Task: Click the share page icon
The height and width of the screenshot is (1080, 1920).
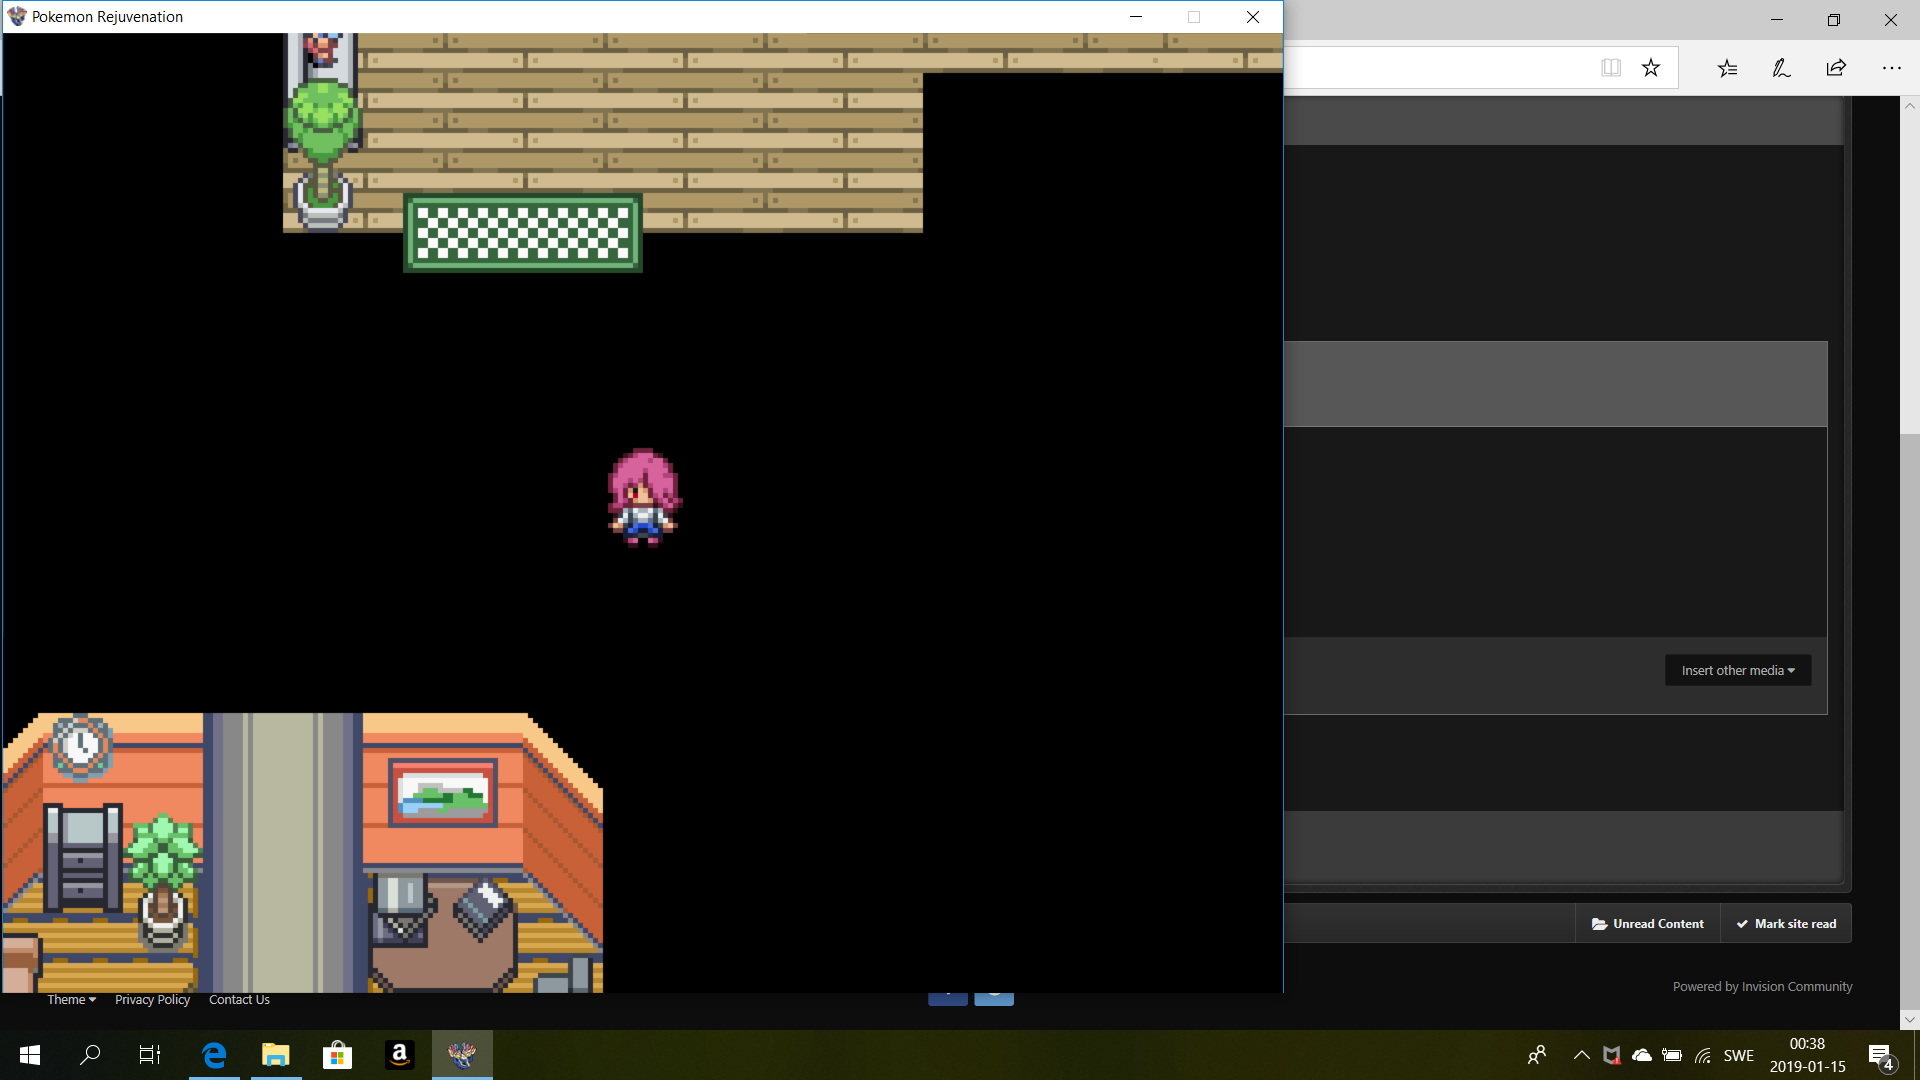Action: click(x=1836, y=68)
